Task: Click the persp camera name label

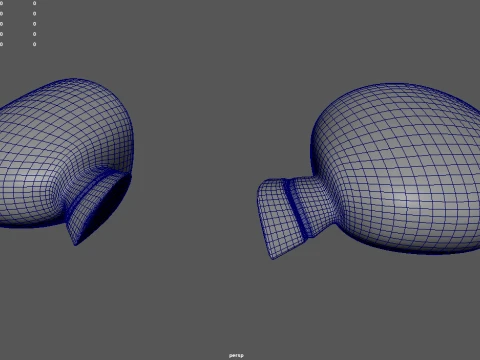Action: [x=236, y=355]
